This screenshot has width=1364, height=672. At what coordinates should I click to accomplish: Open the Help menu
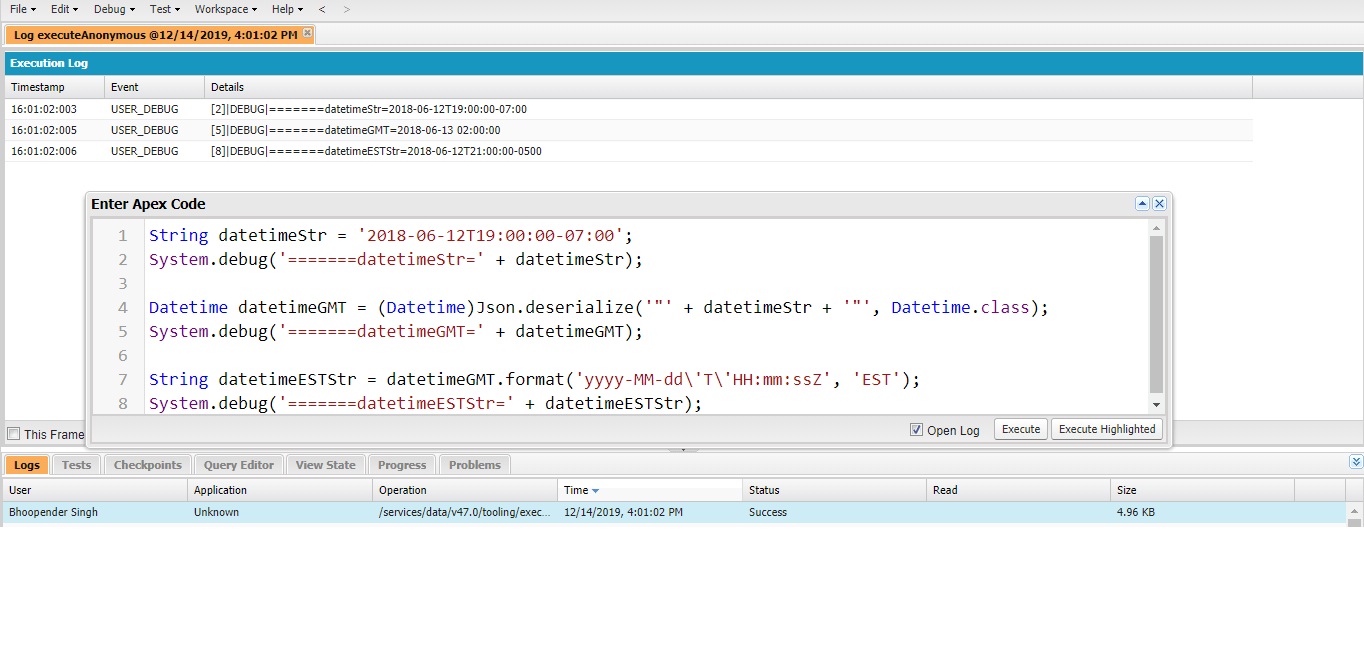click(287, 9)
